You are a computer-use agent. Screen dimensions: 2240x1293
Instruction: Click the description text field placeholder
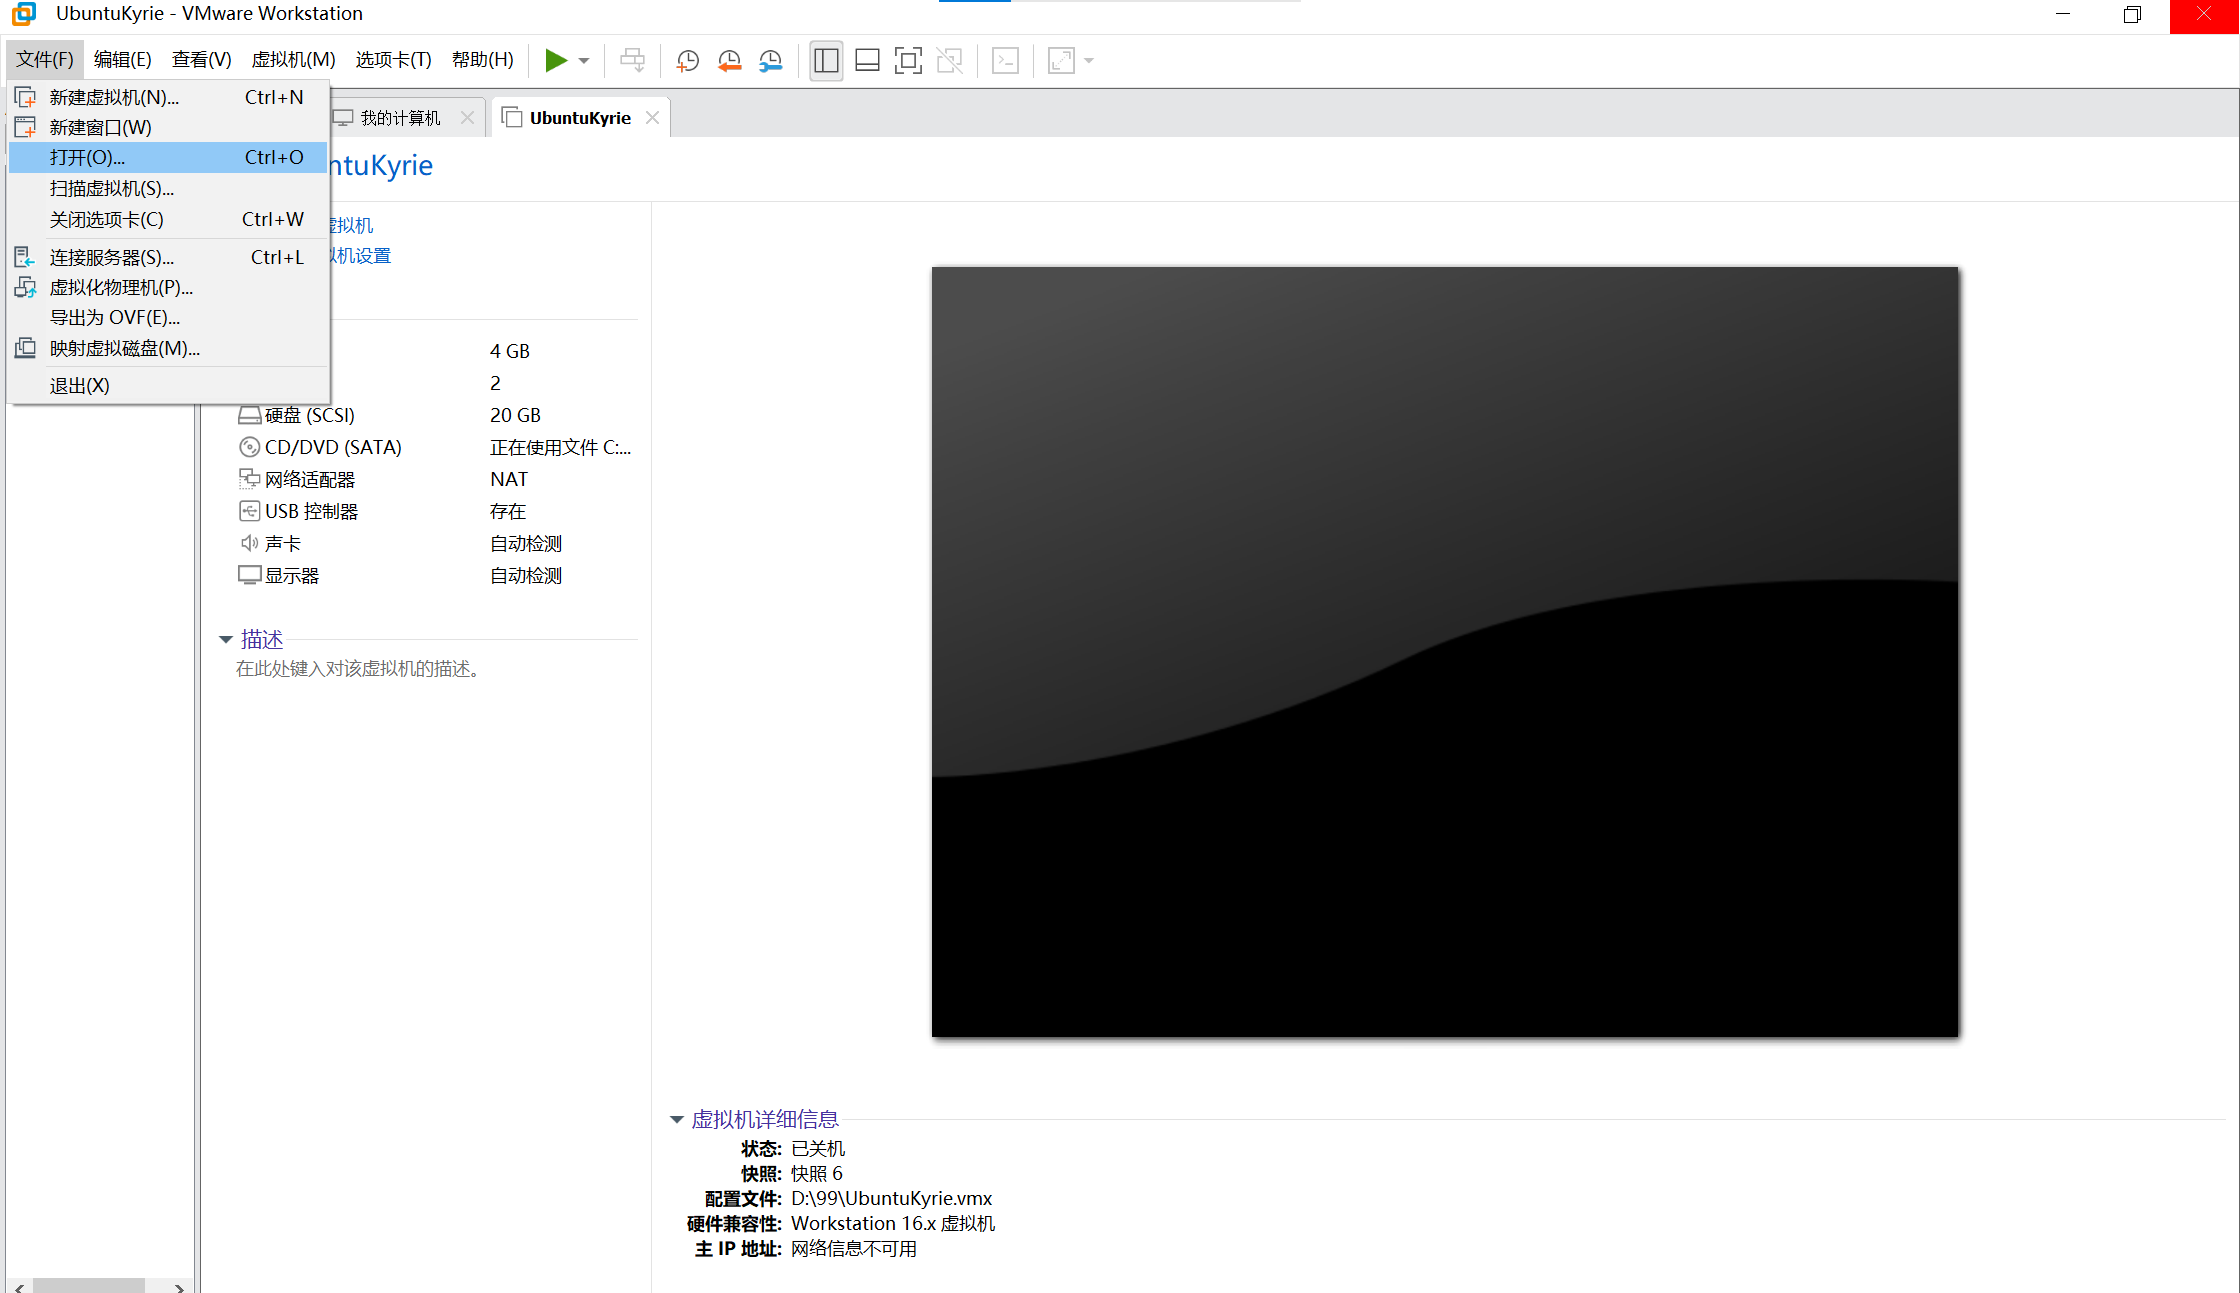tap(360, 669)
